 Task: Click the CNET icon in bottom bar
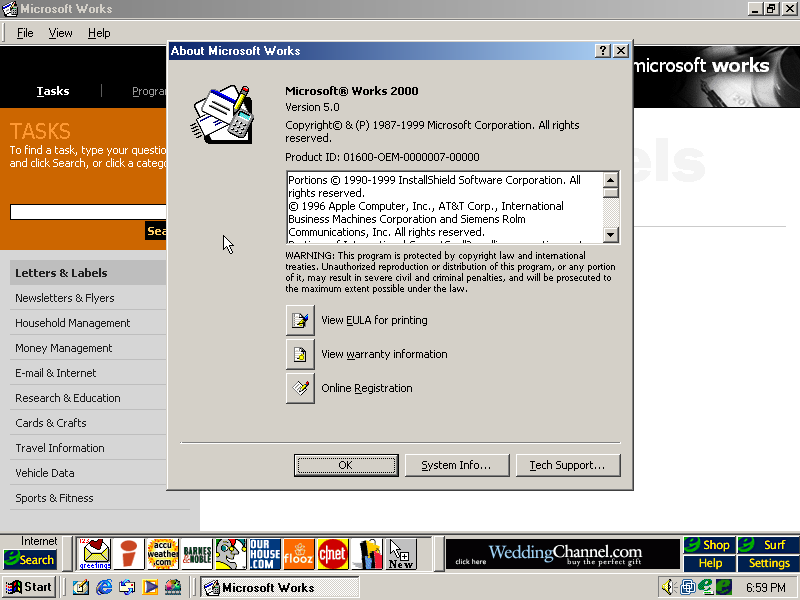[332, 554]
